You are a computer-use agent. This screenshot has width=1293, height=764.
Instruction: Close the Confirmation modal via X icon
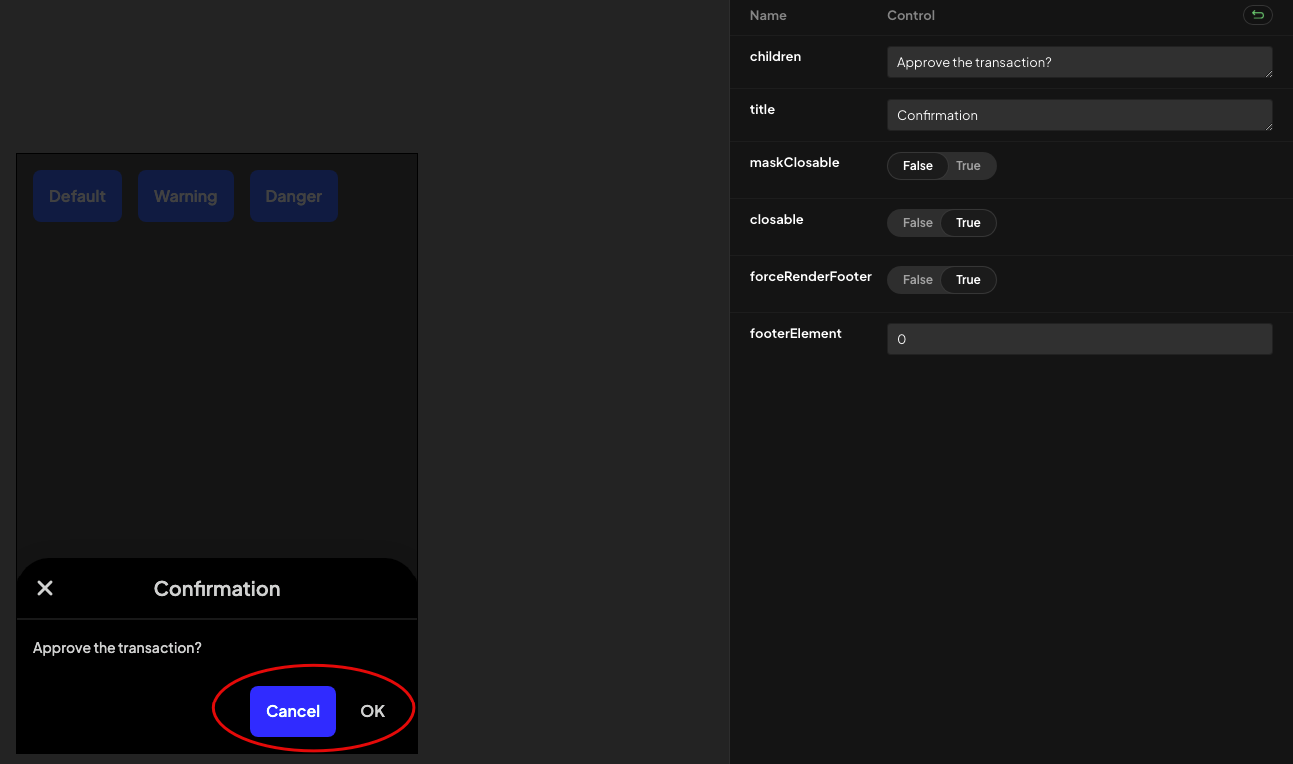(44, 588)
